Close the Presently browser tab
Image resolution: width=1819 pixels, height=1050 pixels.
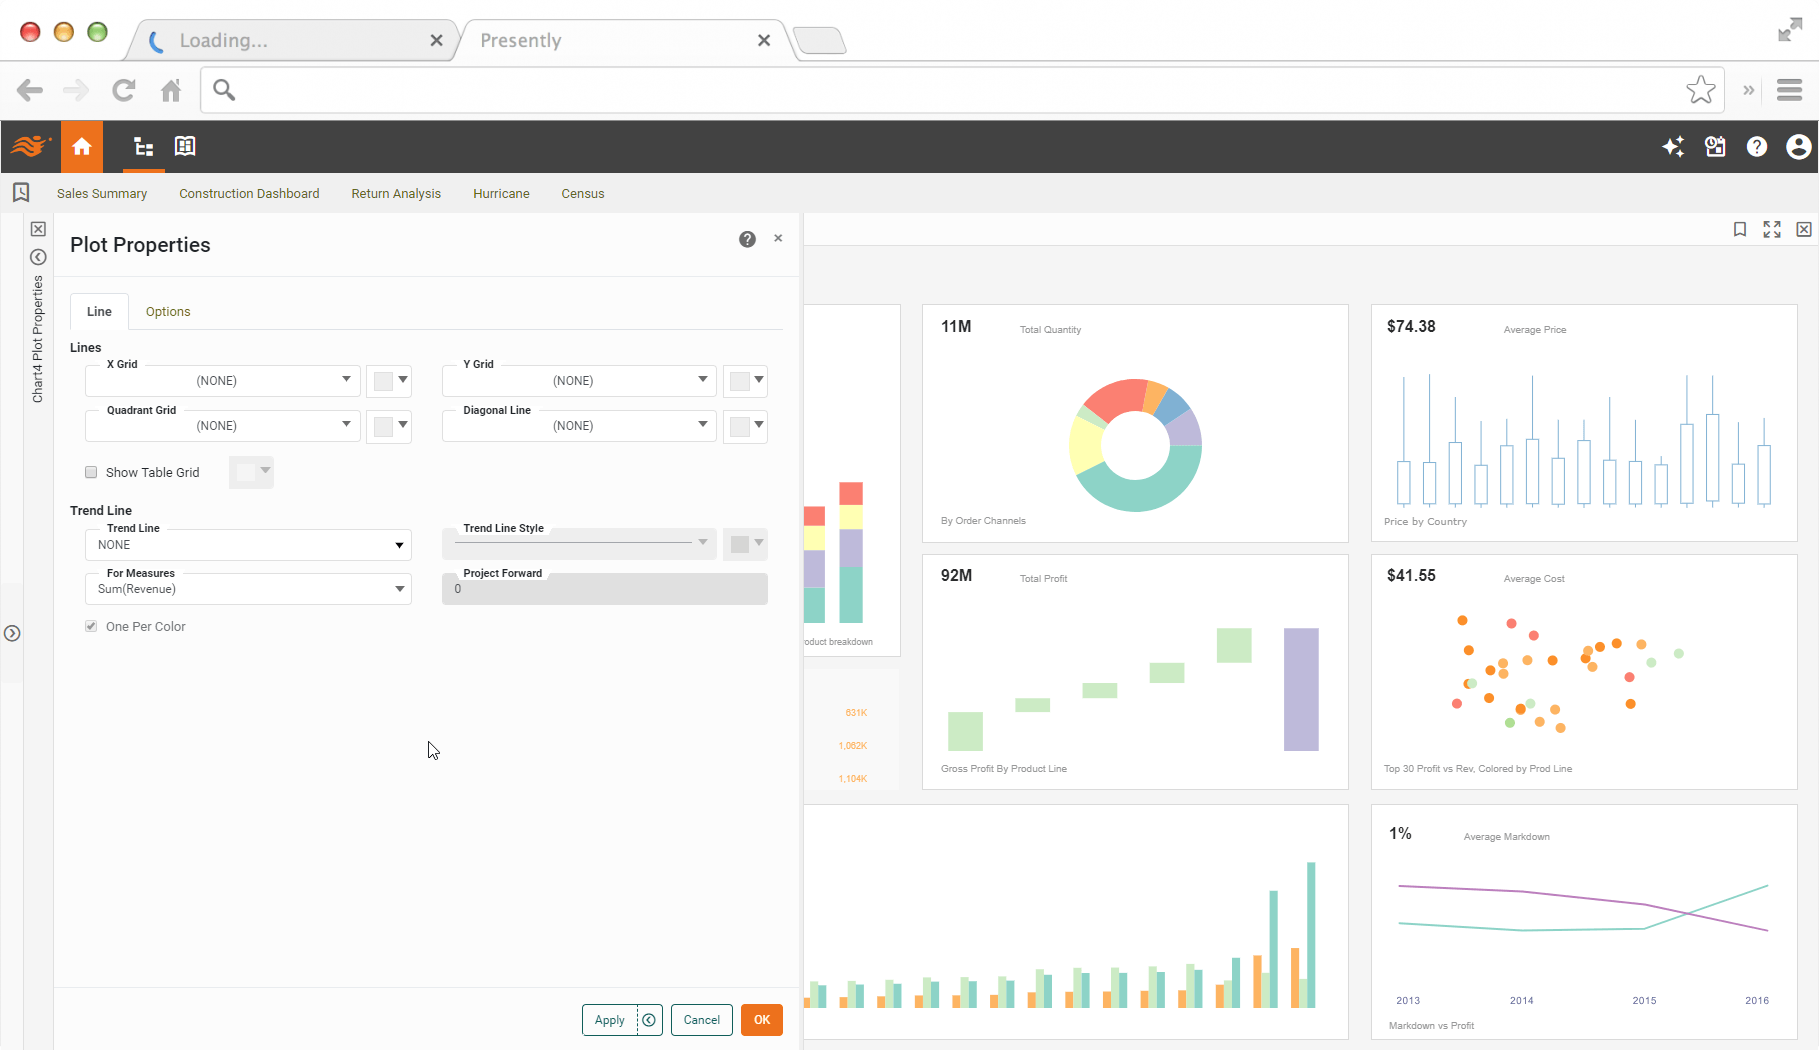[x=764, y=40]
